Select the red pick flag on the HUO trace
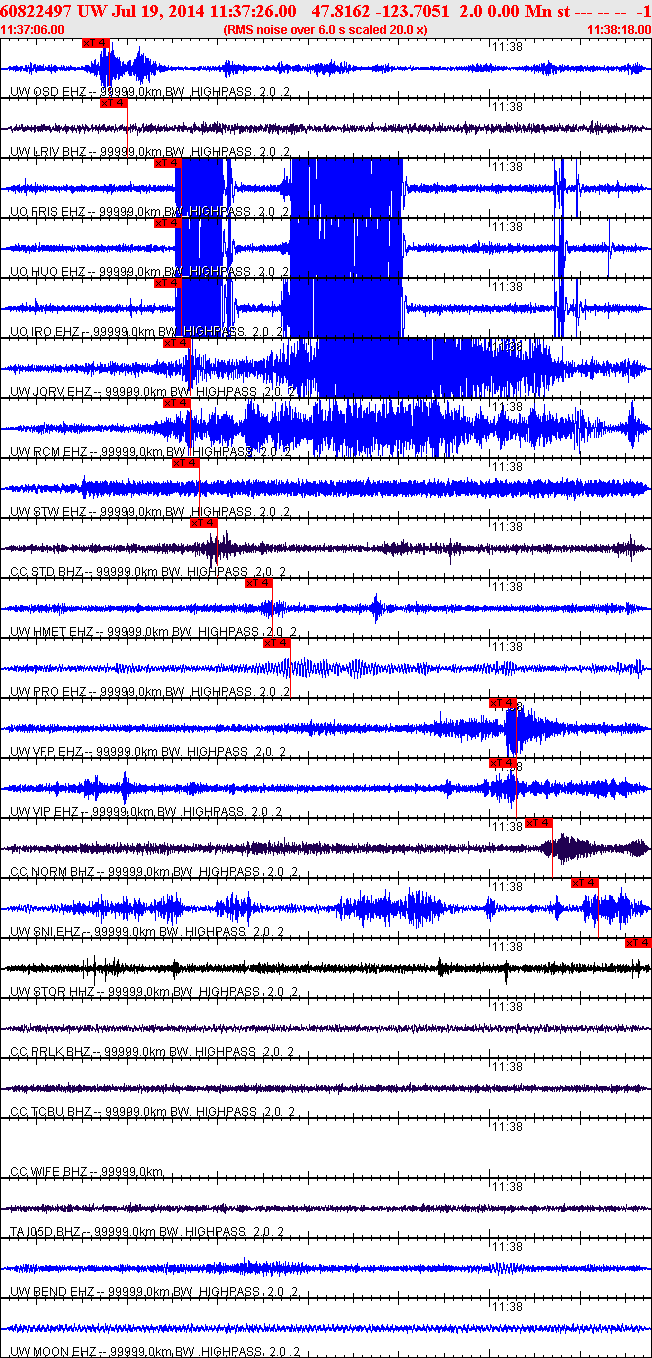The height and width of the screenshot is (1358, 652). (167, 223)
